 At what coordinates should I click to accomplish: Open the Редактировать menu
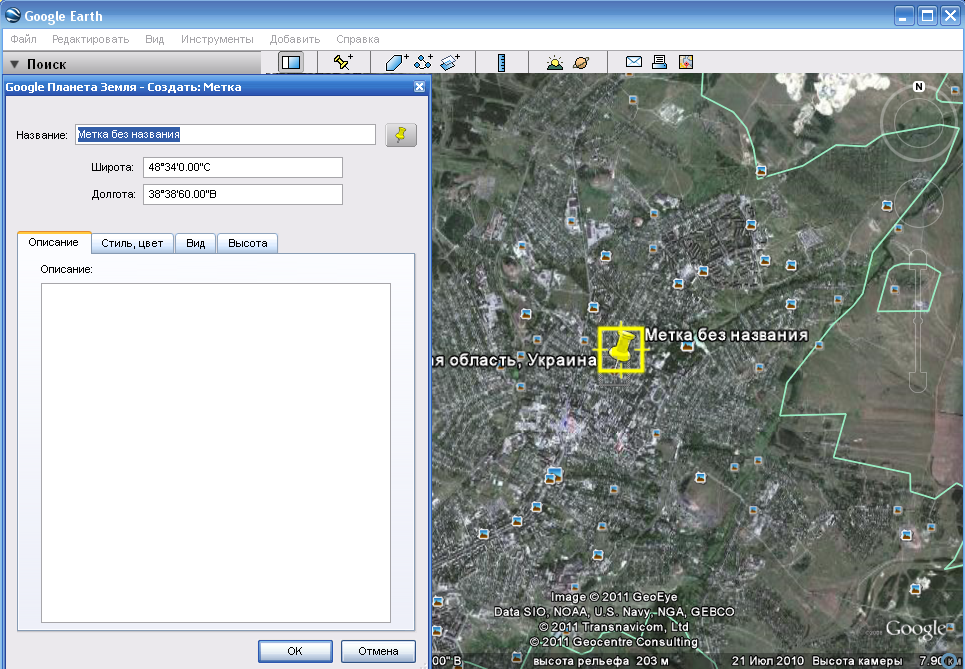[x=90, y=39]
